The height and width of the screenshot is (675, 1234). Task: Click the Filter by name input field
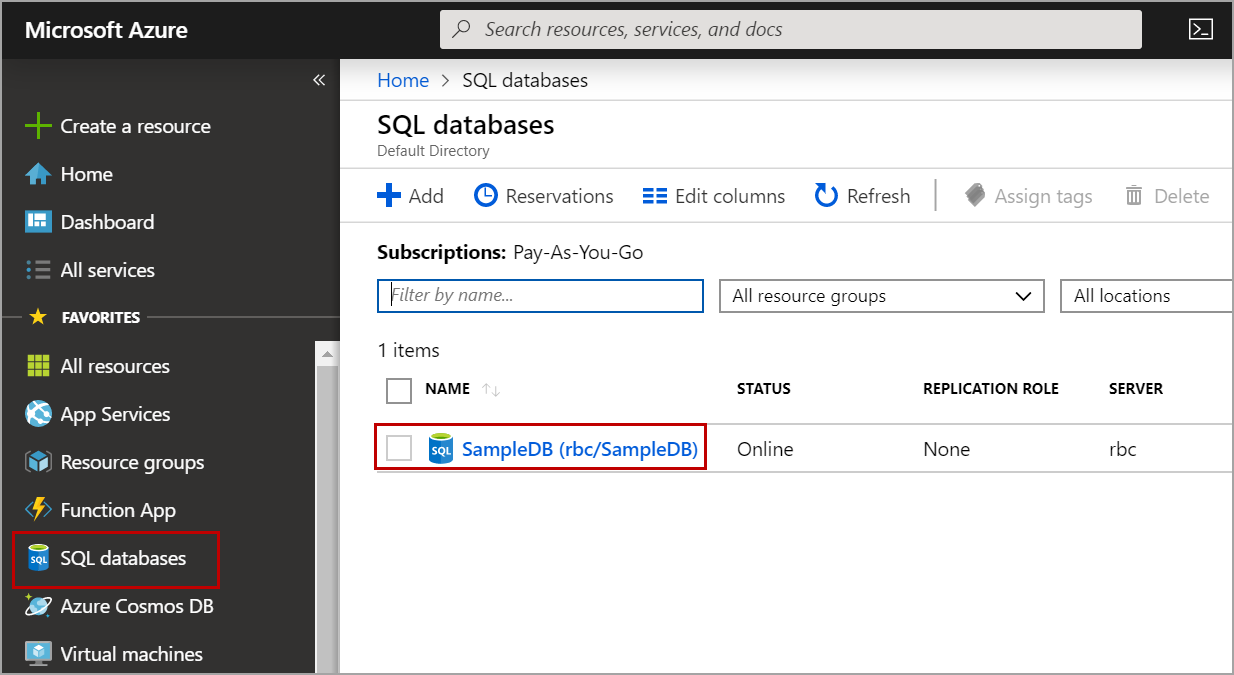[540, 296]
